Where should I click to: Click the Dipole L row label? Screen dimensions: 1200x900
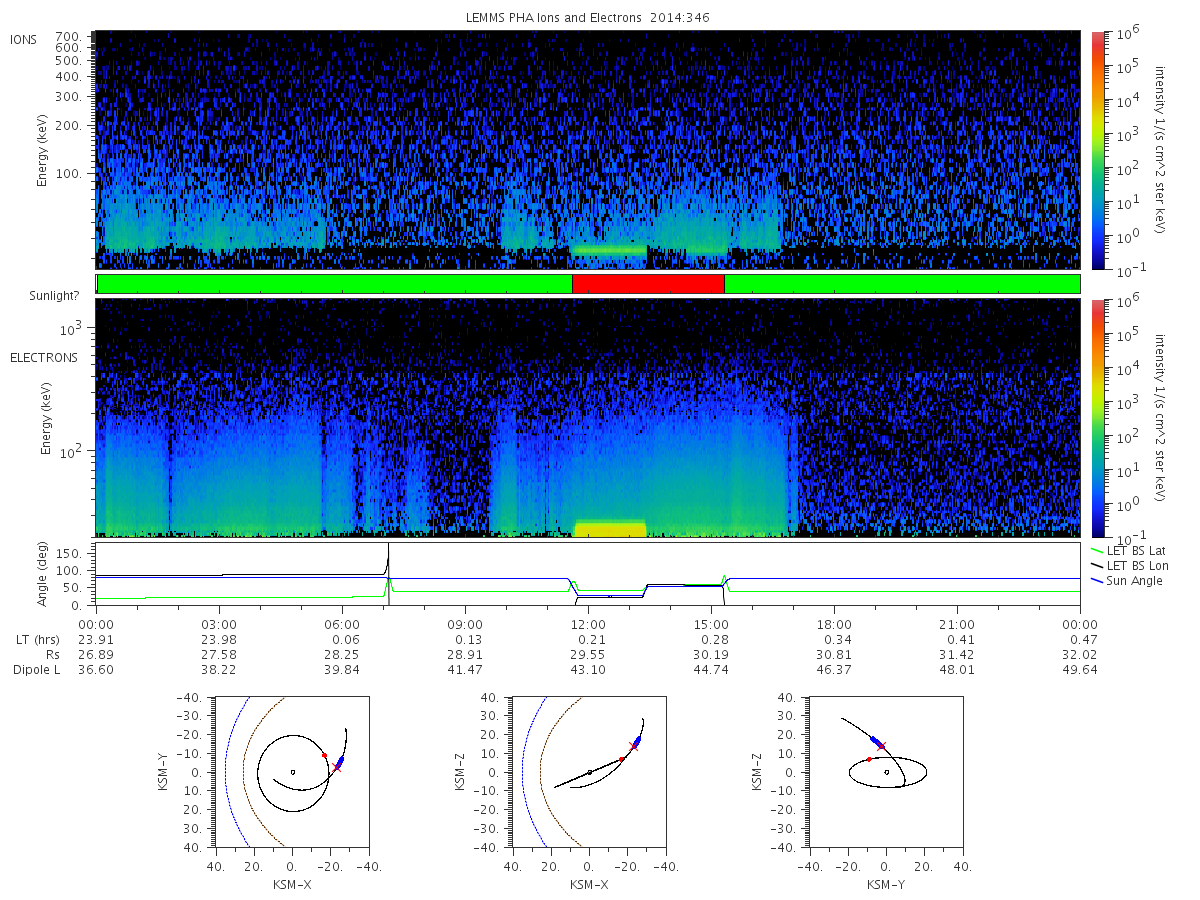point(36,669)
